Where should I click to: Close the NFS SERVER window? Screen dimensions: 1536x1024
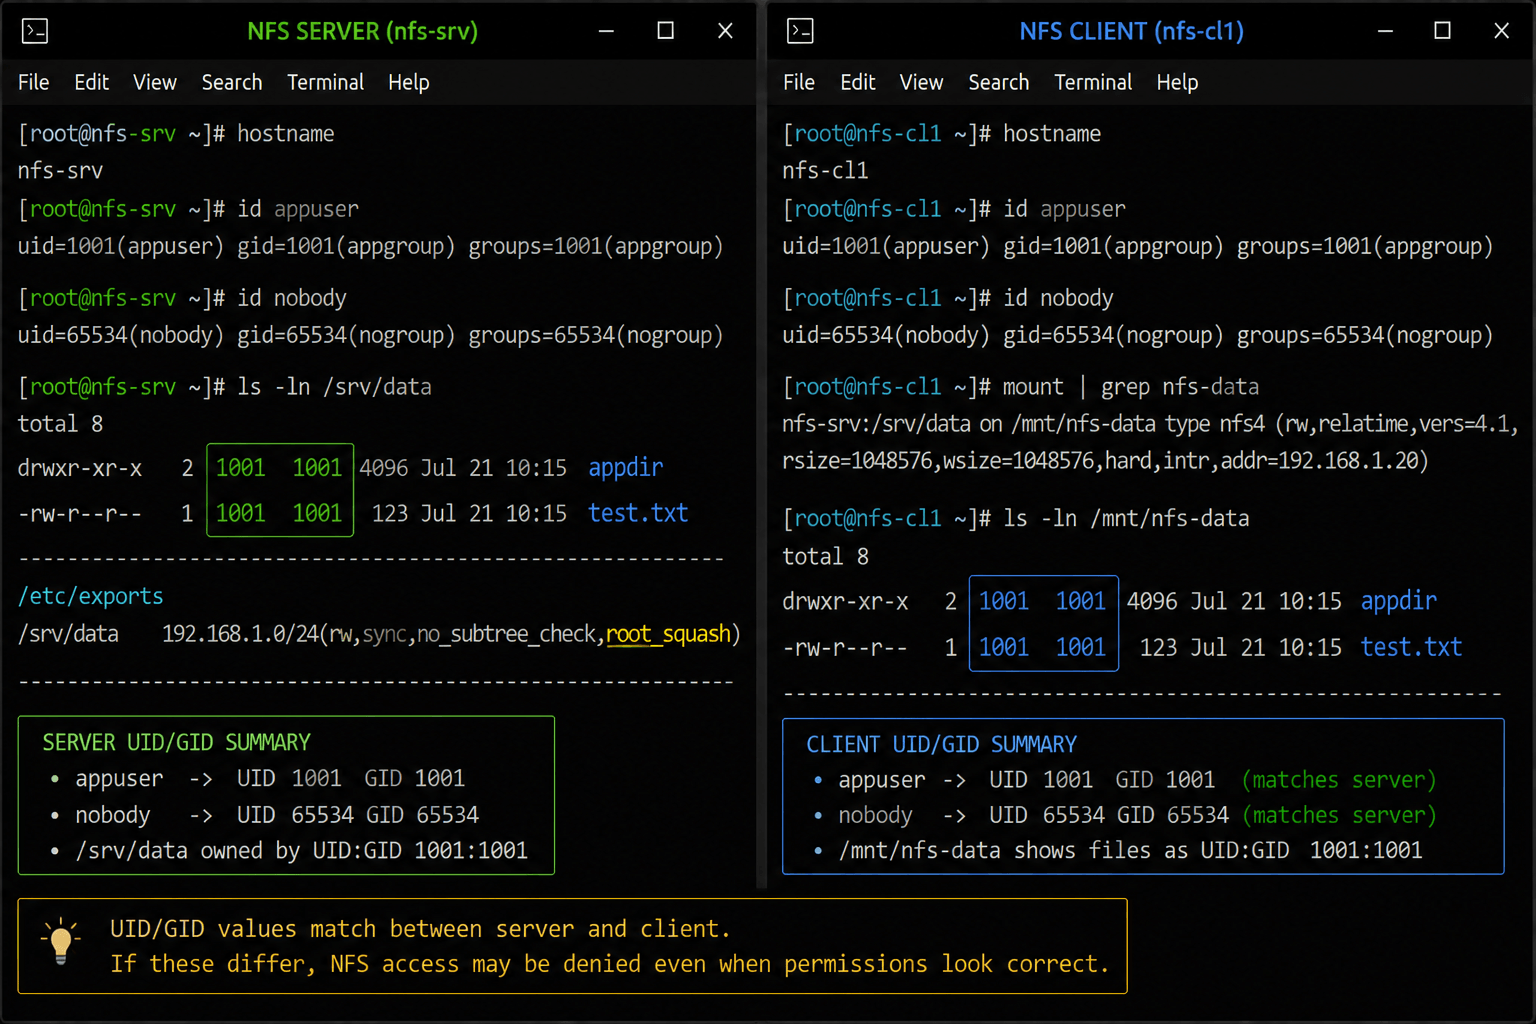(x=725, y=31)
